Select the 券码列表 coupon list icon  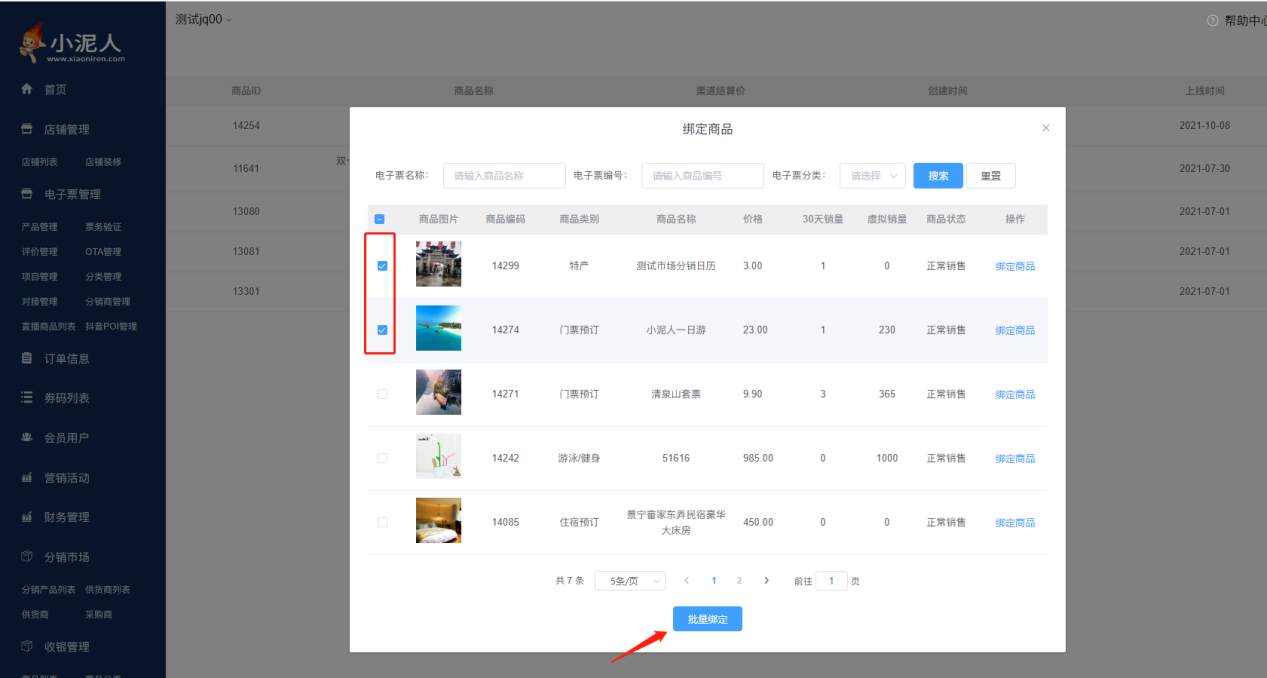[25, 399]
